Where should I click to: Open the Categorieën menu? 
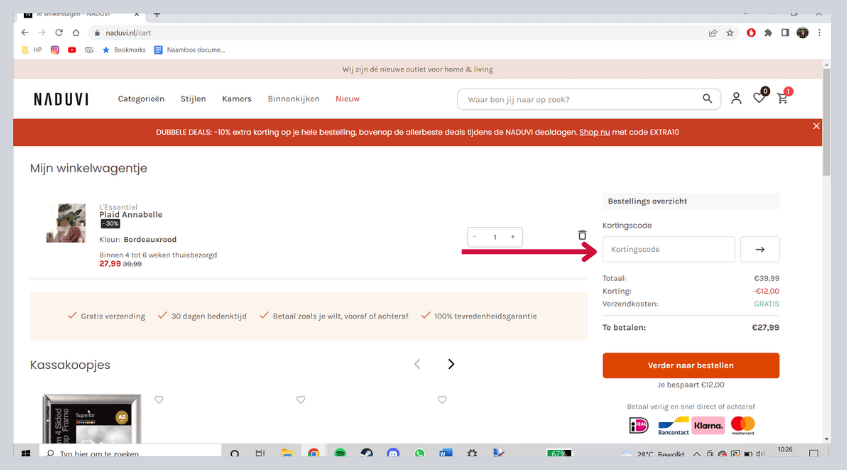[141, 99]
